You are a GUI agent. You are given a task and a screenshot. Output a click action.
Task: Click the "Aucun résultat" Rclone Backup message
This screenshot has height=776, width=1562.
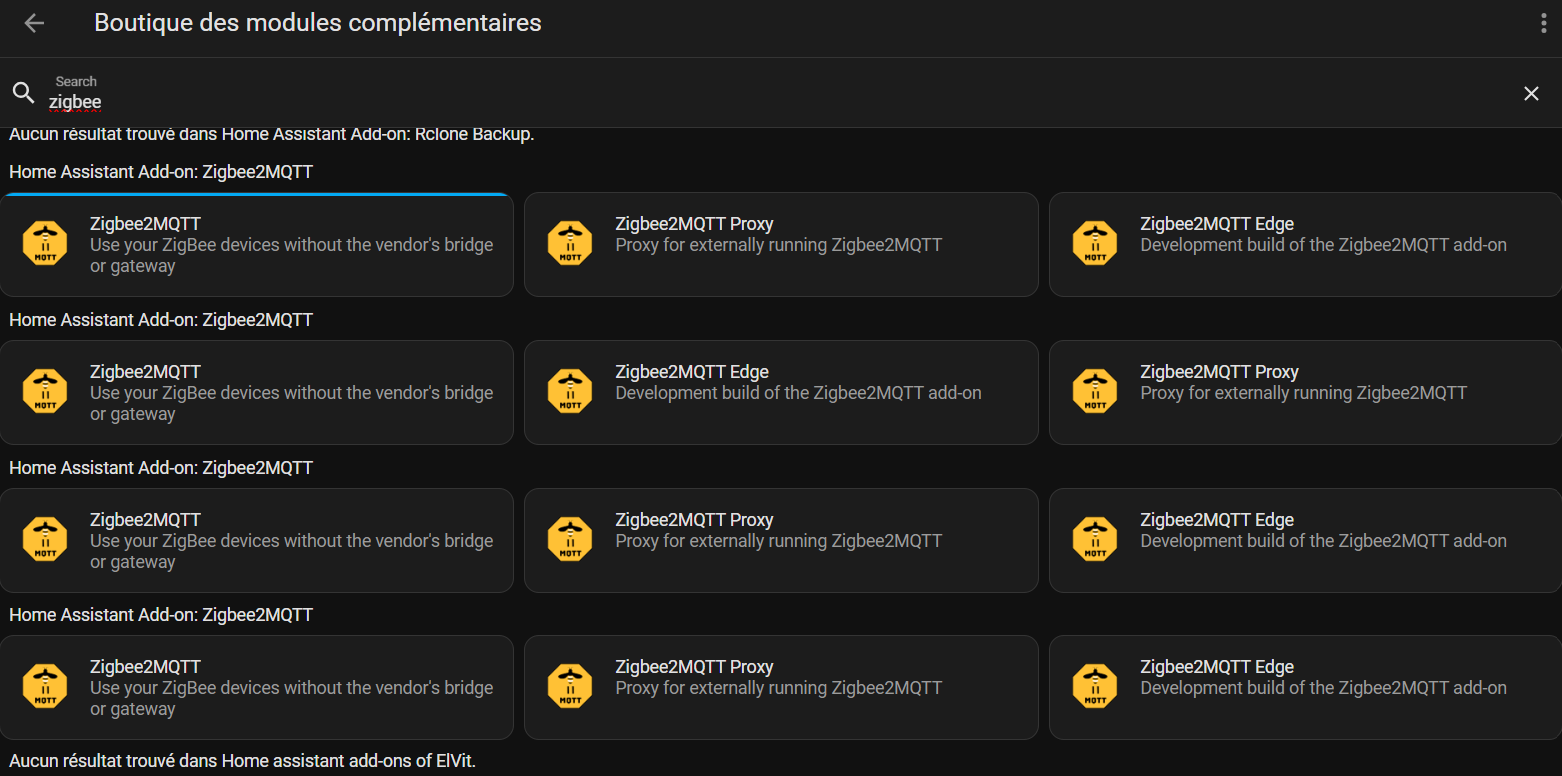[272, 134]
